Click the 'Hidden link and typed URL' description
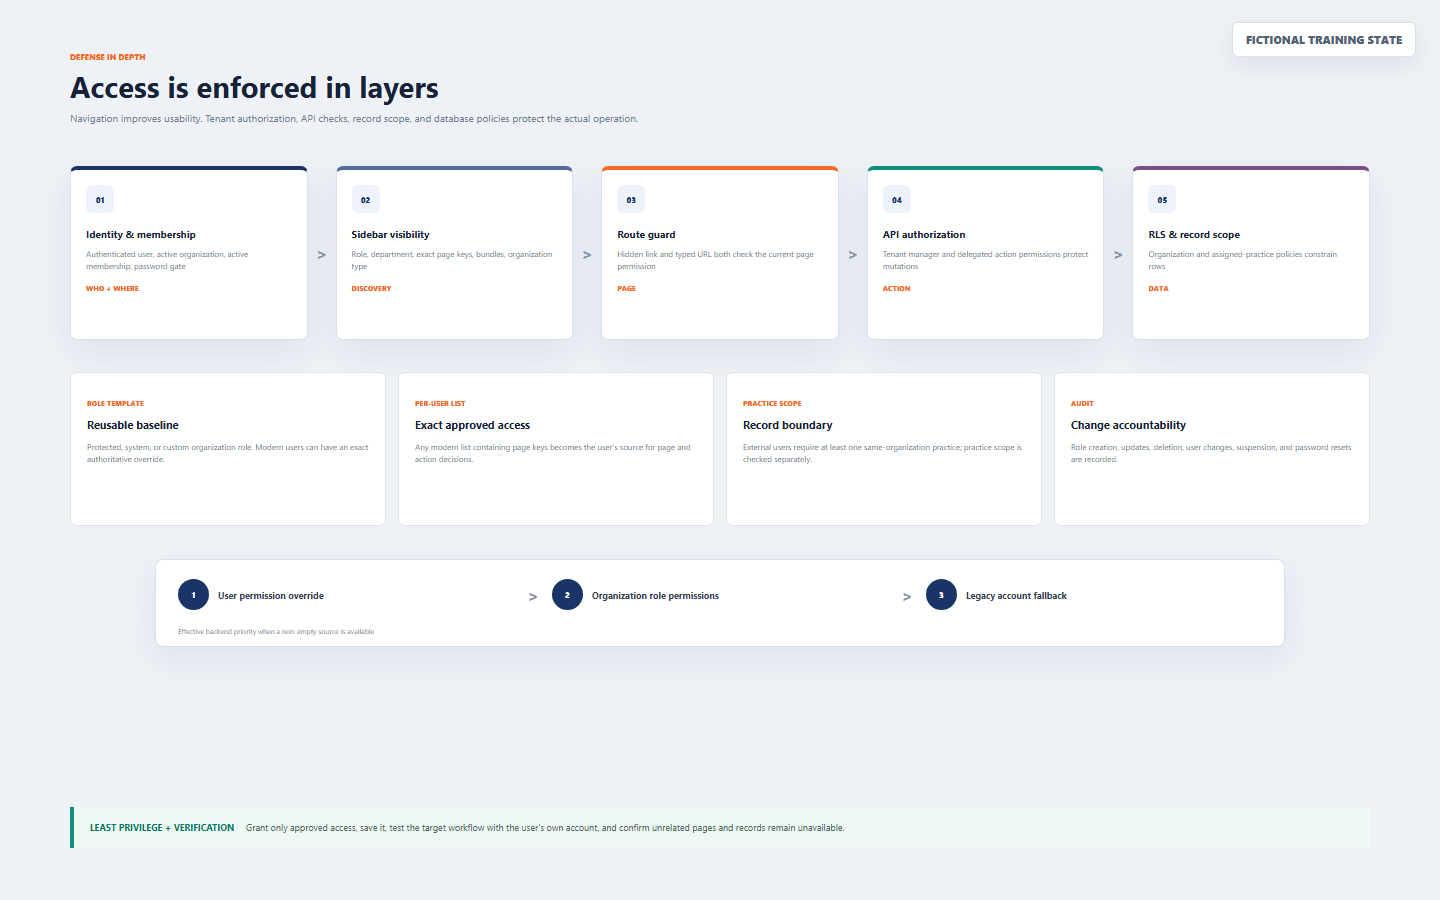This screenshot has height=900, width=1440. click(716, 260)
